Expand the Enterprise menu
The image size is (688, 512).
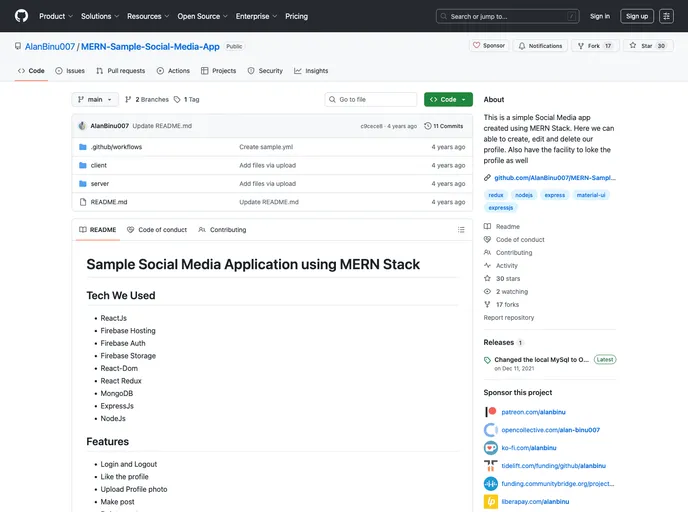click(256, 16)
